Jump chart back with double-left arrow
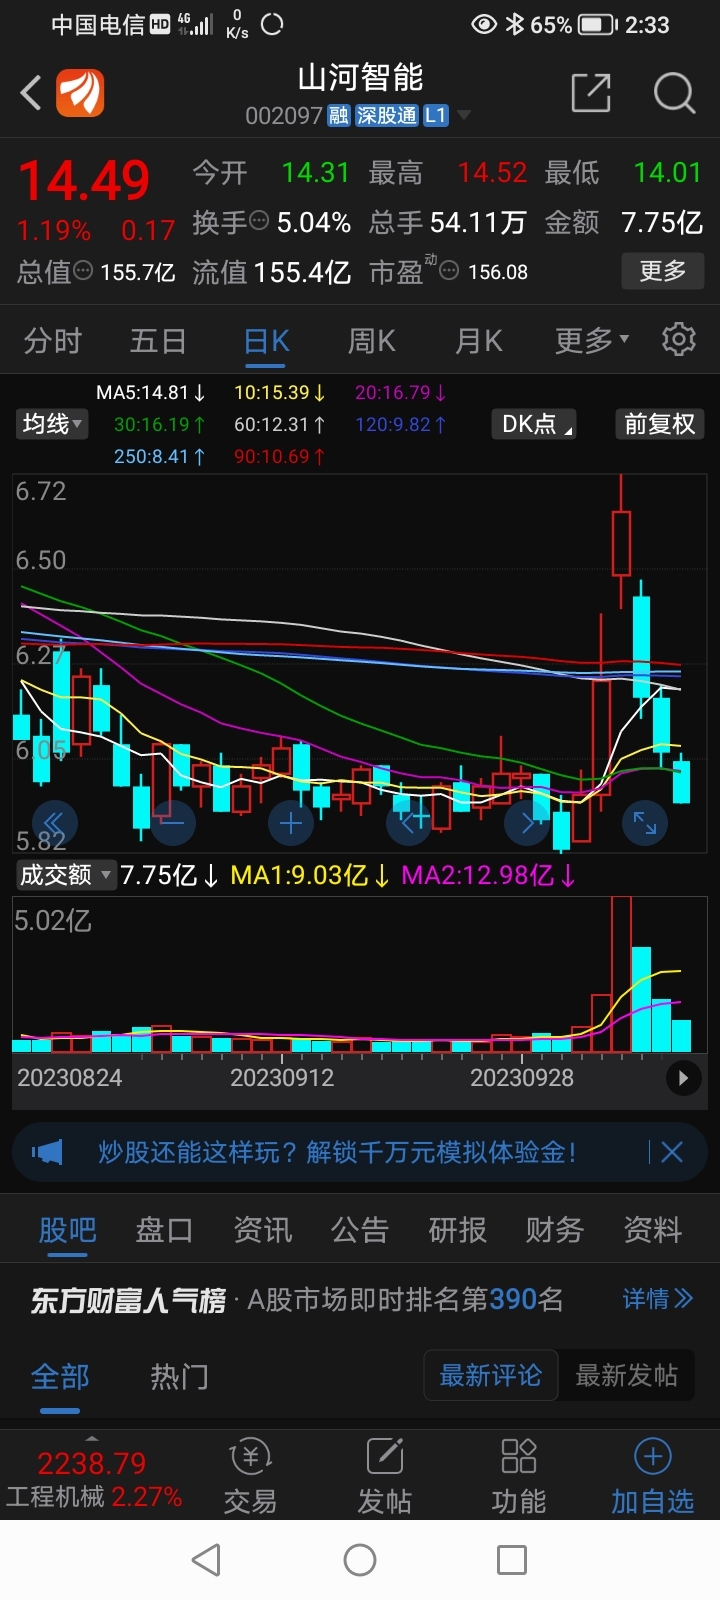The image size is (720, 1600). [x=53, y=823]
